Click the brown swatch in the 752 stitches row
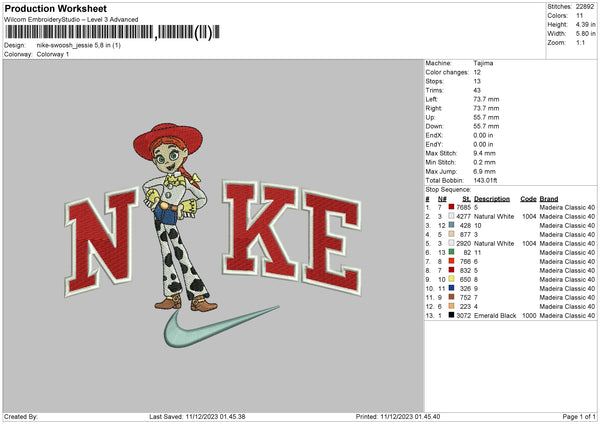The height and width of the screenshot is (424, 600). (x=452, y=297)
